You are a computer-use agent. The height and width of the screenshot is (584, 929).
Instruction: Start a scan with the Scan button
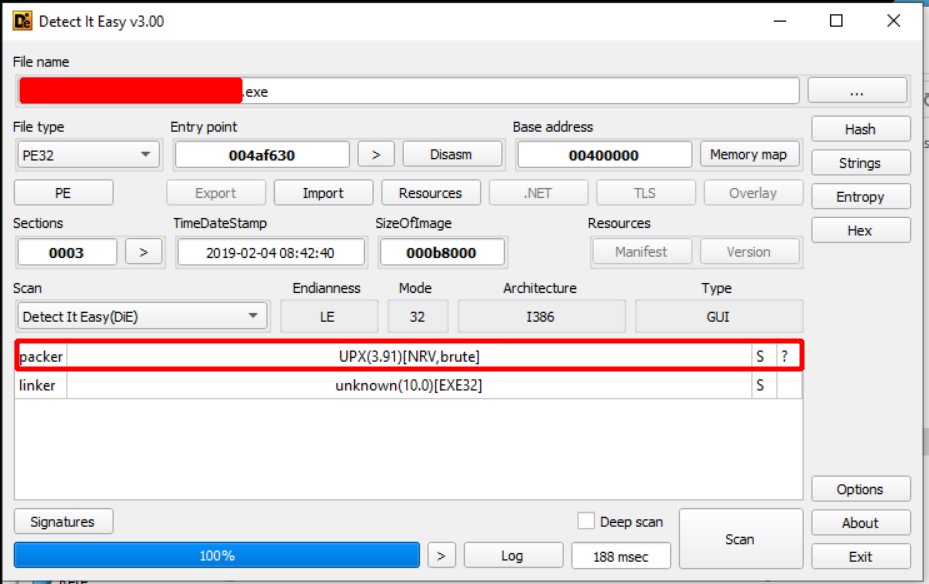[x=741, y=539]
